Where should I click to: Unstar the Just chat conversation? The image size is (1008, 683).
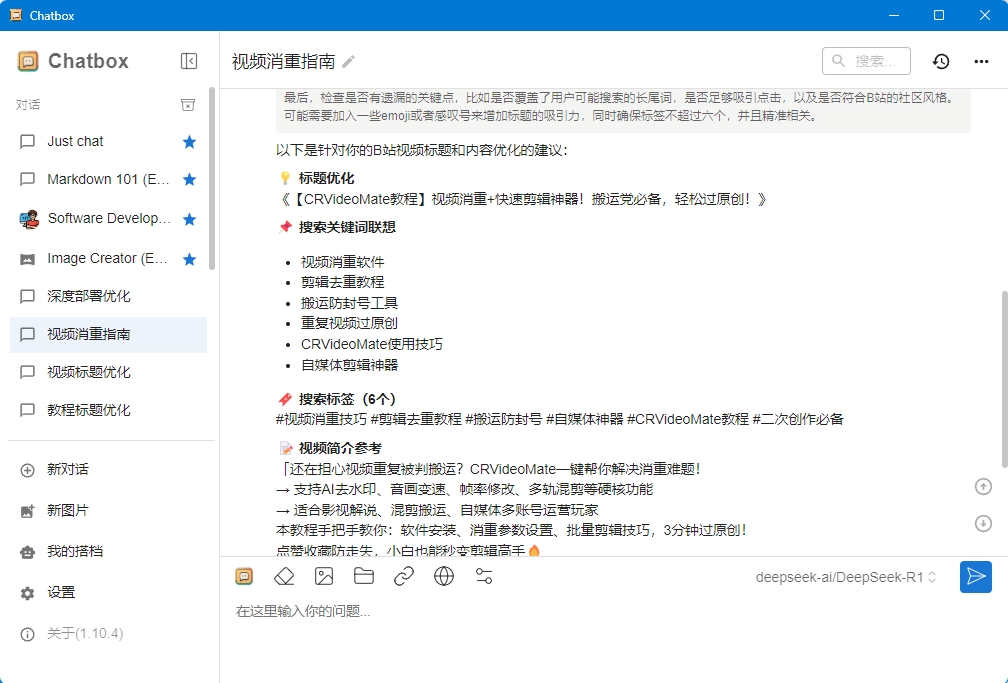(x=189, y=141)
